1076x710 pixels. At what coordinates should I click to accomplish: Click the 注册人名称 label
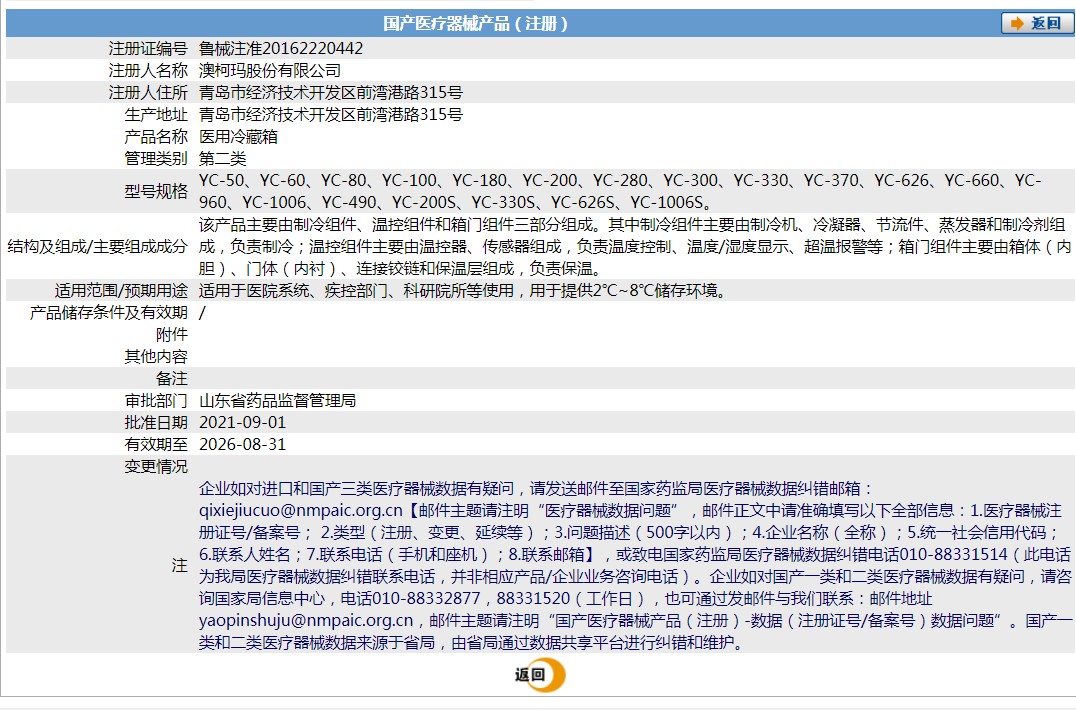point(148,71)
